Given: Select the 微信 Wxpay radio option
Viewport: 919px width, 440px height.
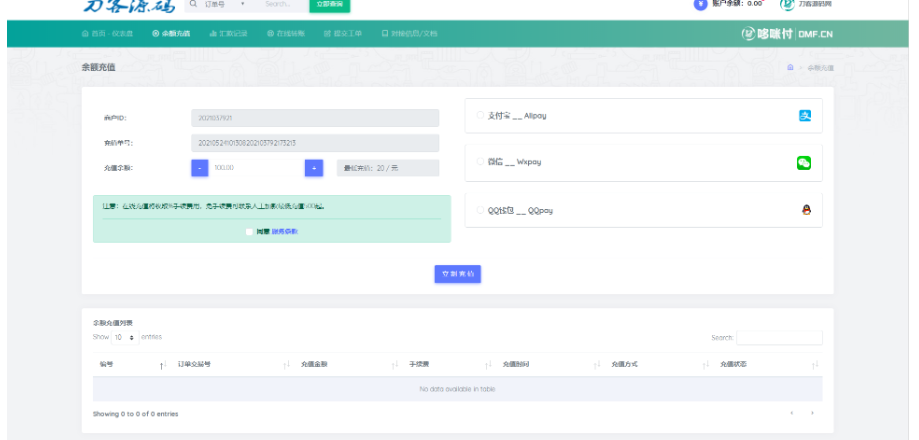Looking at the screenshot, I should [x=479, y=162].
